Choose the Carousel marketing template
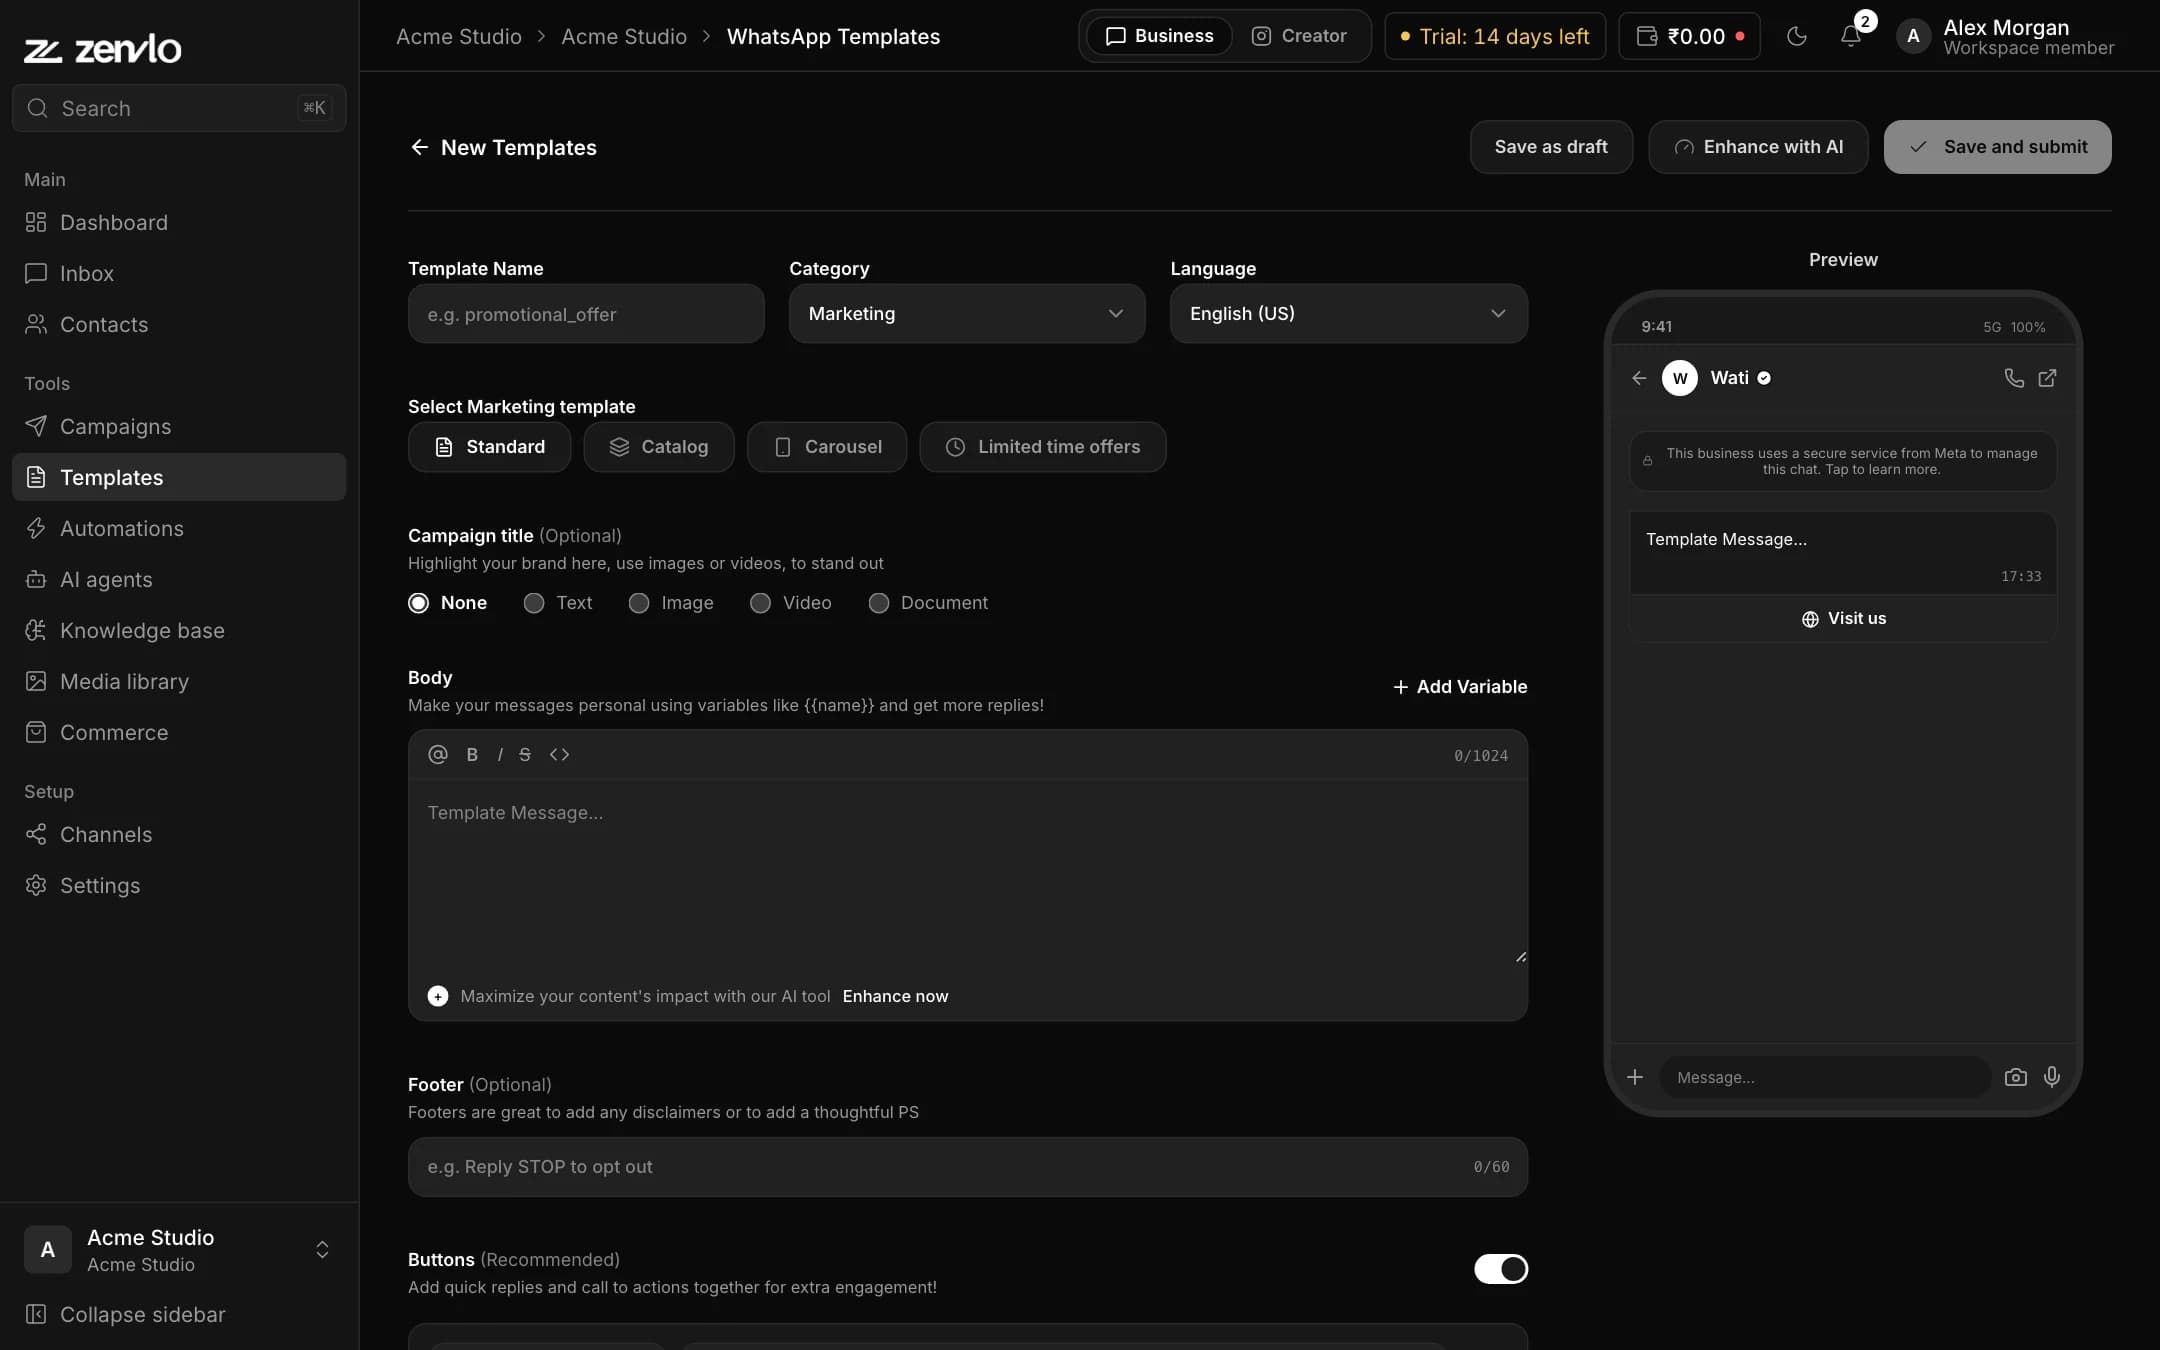The width and height of the screenshot is (2160, 1350). click(x=827, y=447)
